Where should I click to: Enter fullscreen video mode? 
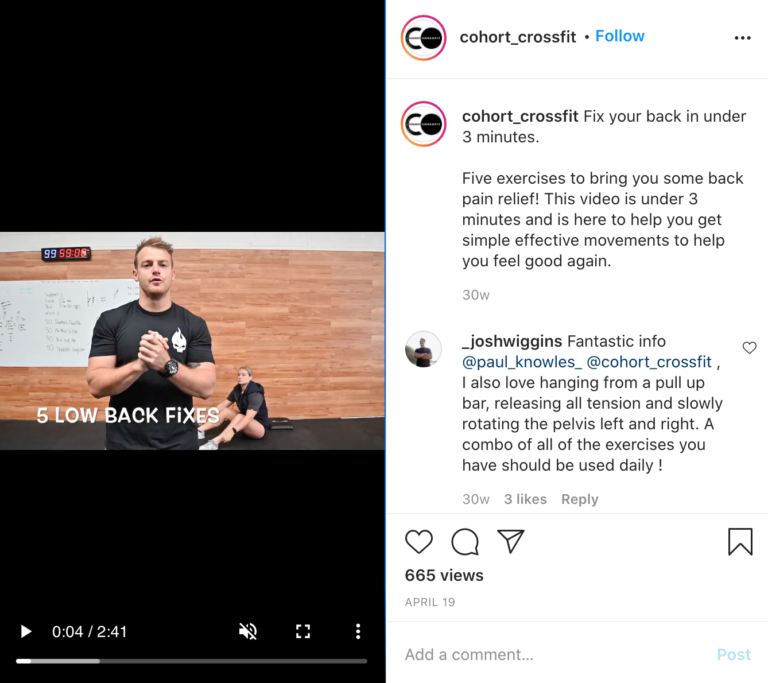point(303,631)
